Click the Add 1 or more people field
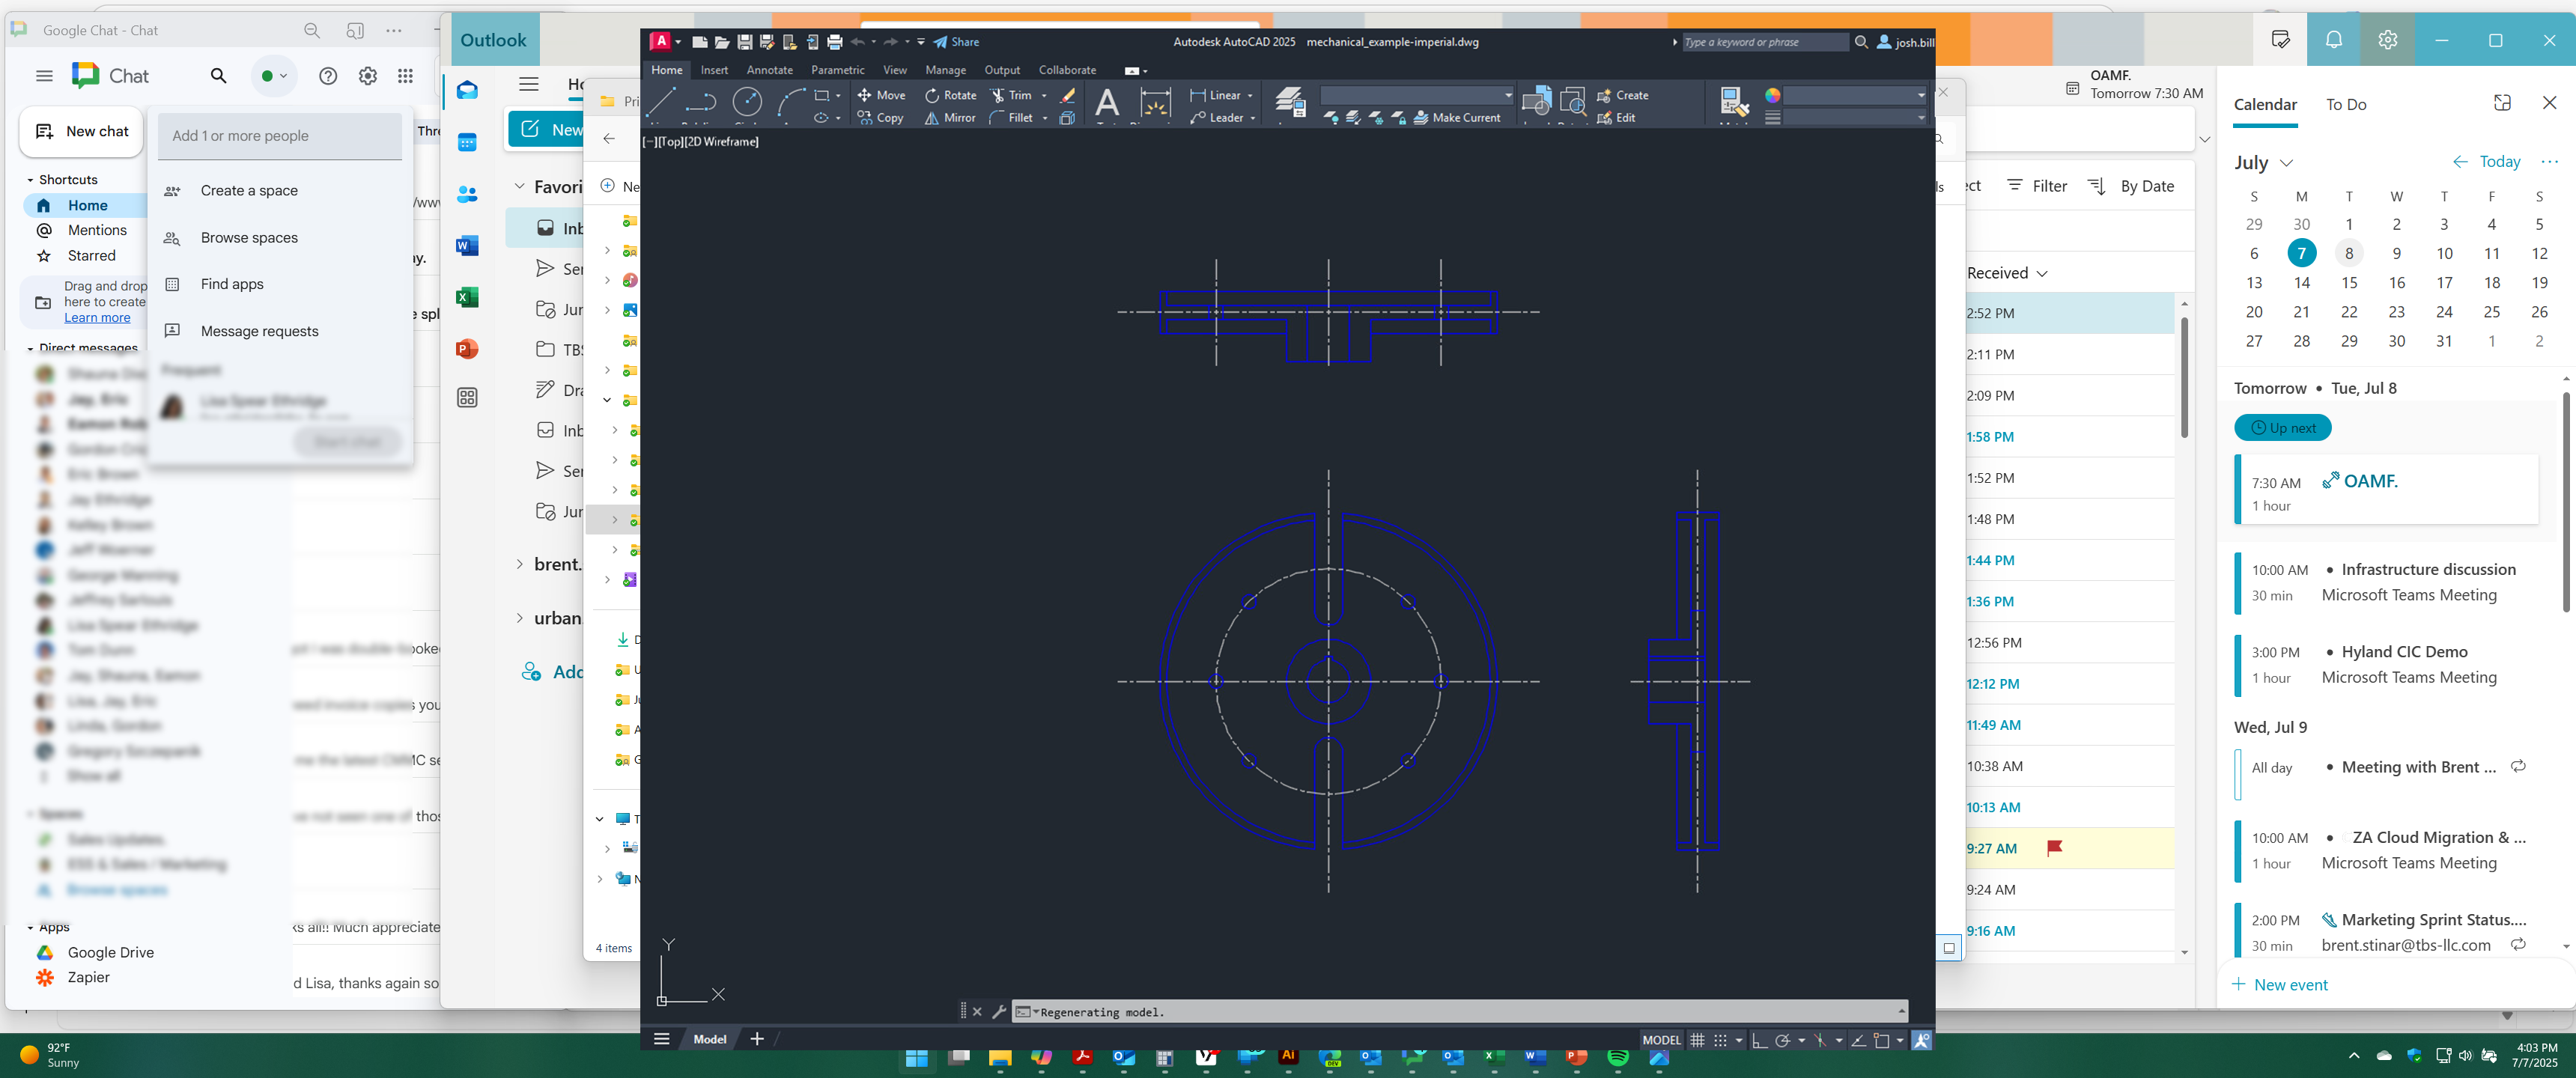The width and height of the screenshot is (2576, 1078). pyautogui.click(x=280, y=136)
